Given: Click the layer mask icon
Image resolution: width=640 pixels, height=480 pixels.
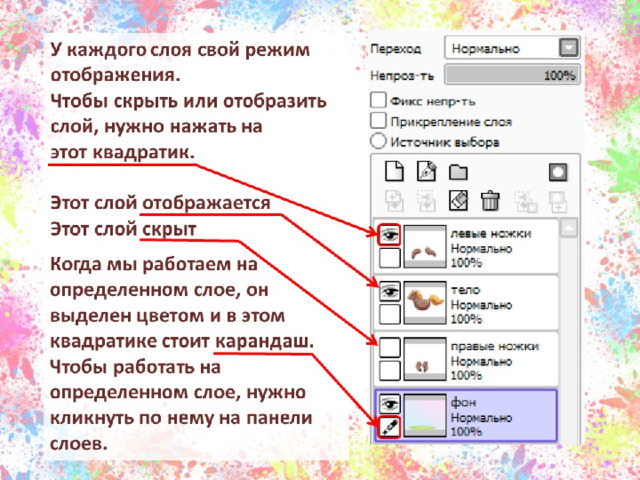Looking at the screenshot, I should tap(558, 172).
